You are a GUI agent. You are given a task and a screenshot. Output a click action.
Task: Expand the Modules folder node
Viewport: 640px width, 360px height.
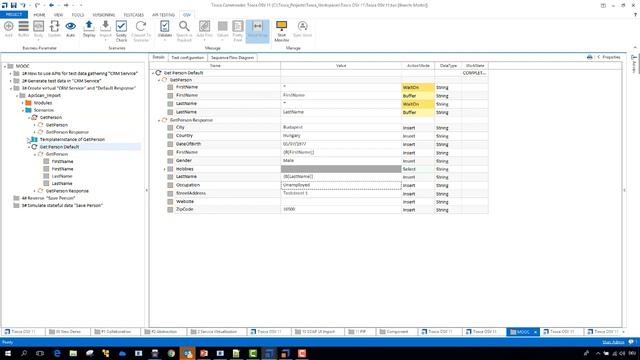(22, 103)
